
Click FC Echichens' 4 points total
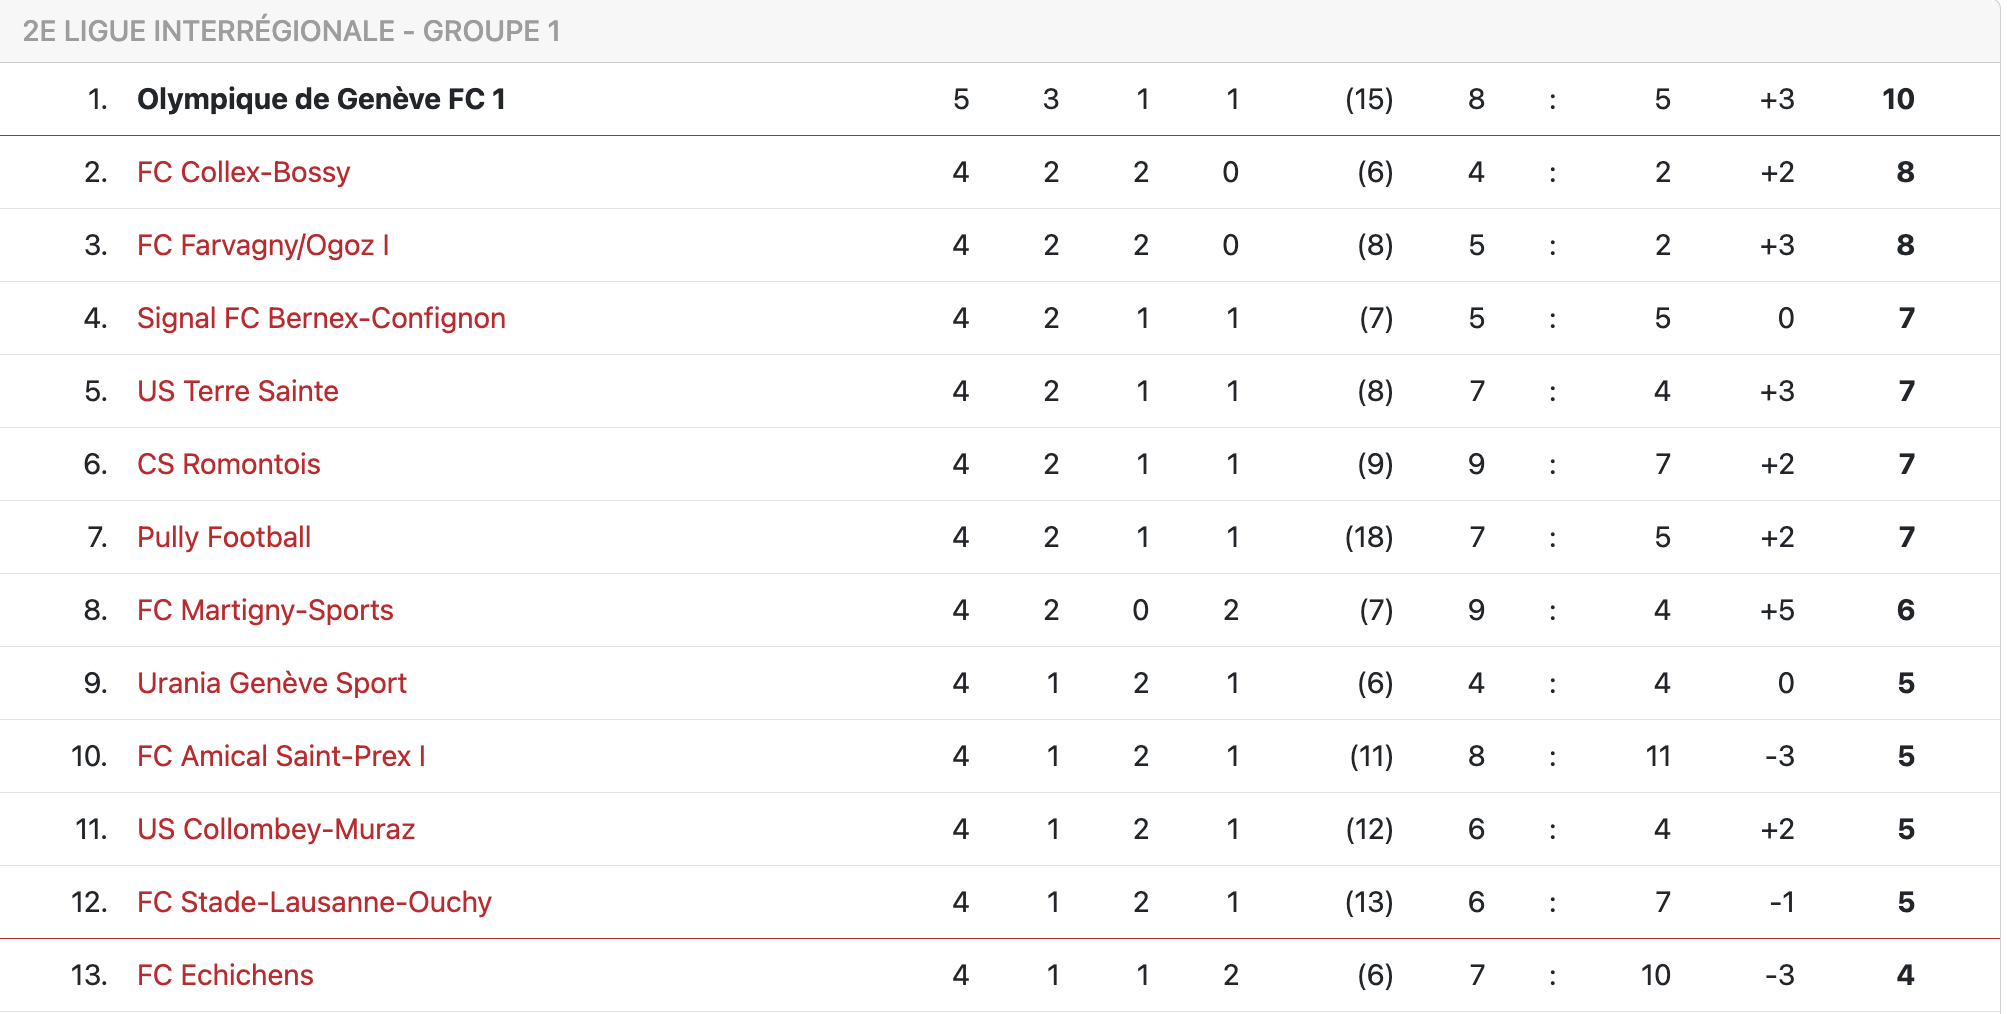coord(1905,975)
